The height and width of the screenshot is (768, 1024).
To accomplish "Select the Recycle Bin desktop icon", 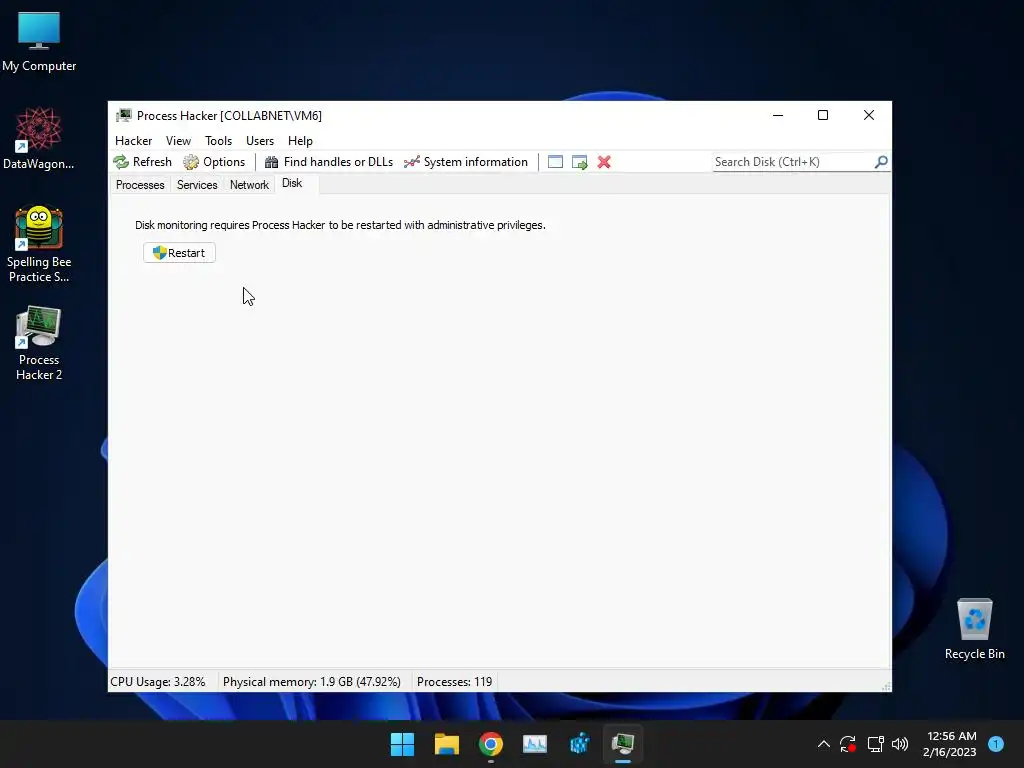I will click(974, 630).
